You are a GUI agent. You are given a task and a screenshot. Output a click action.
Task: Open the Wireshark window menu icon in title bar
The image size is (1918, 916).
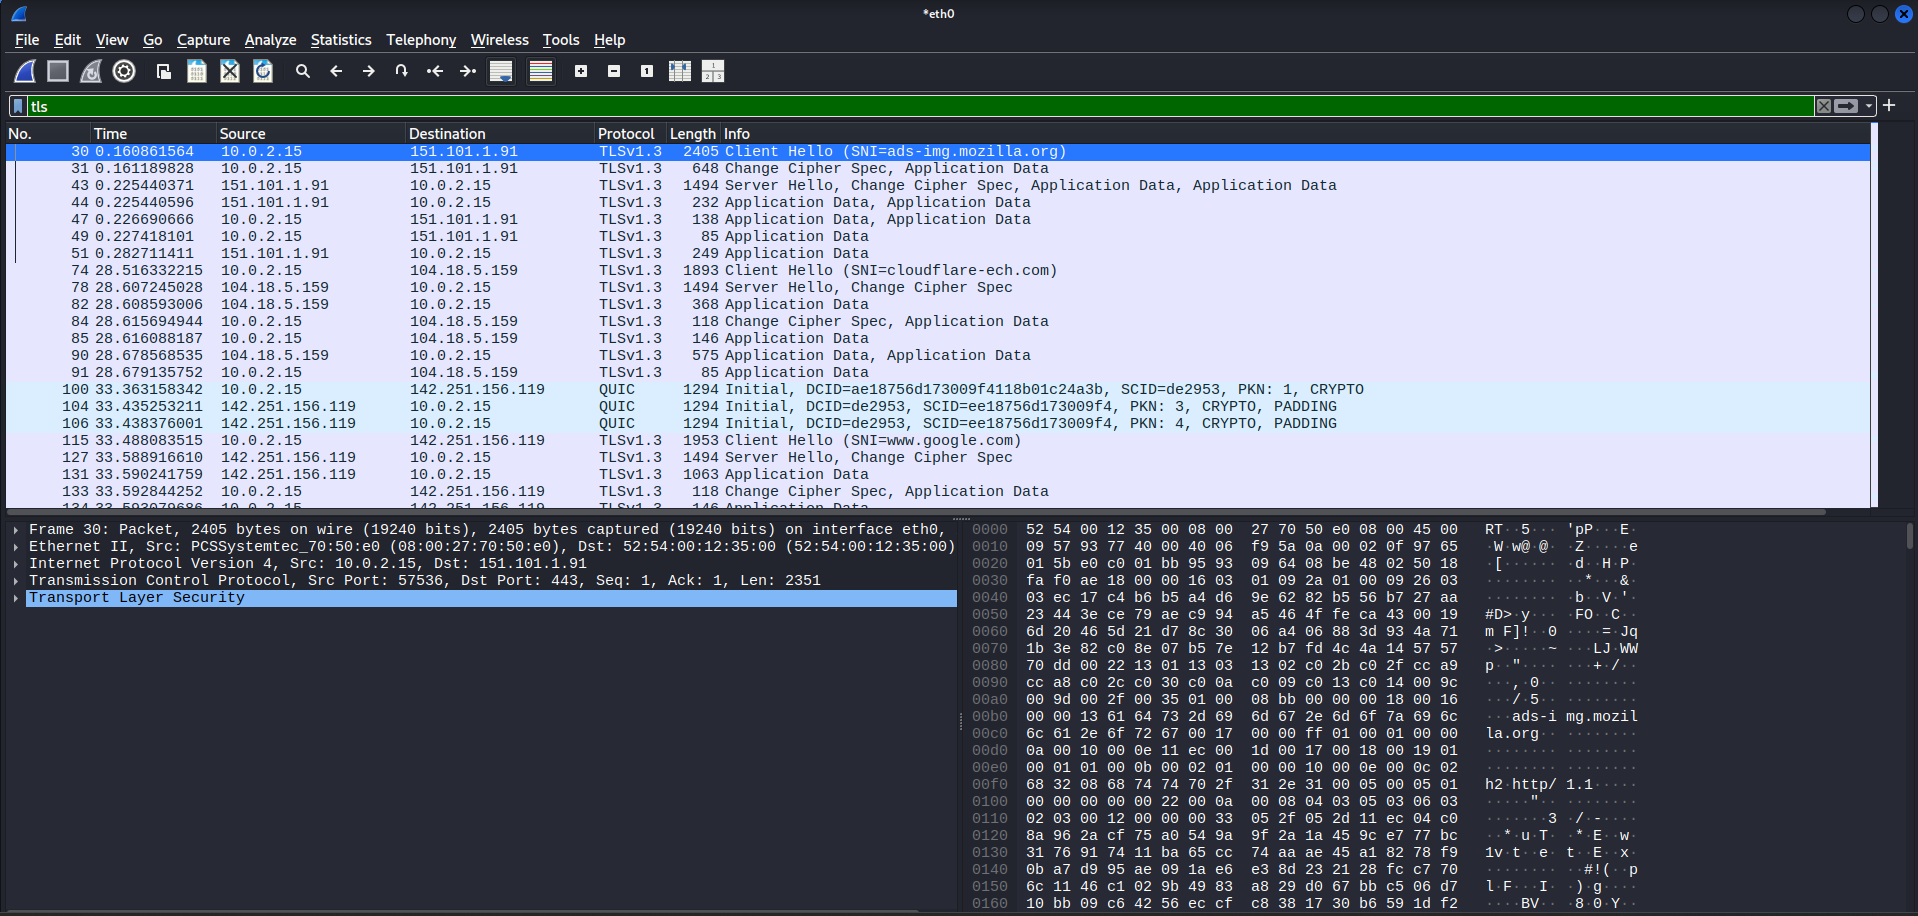tap(19, 14)
